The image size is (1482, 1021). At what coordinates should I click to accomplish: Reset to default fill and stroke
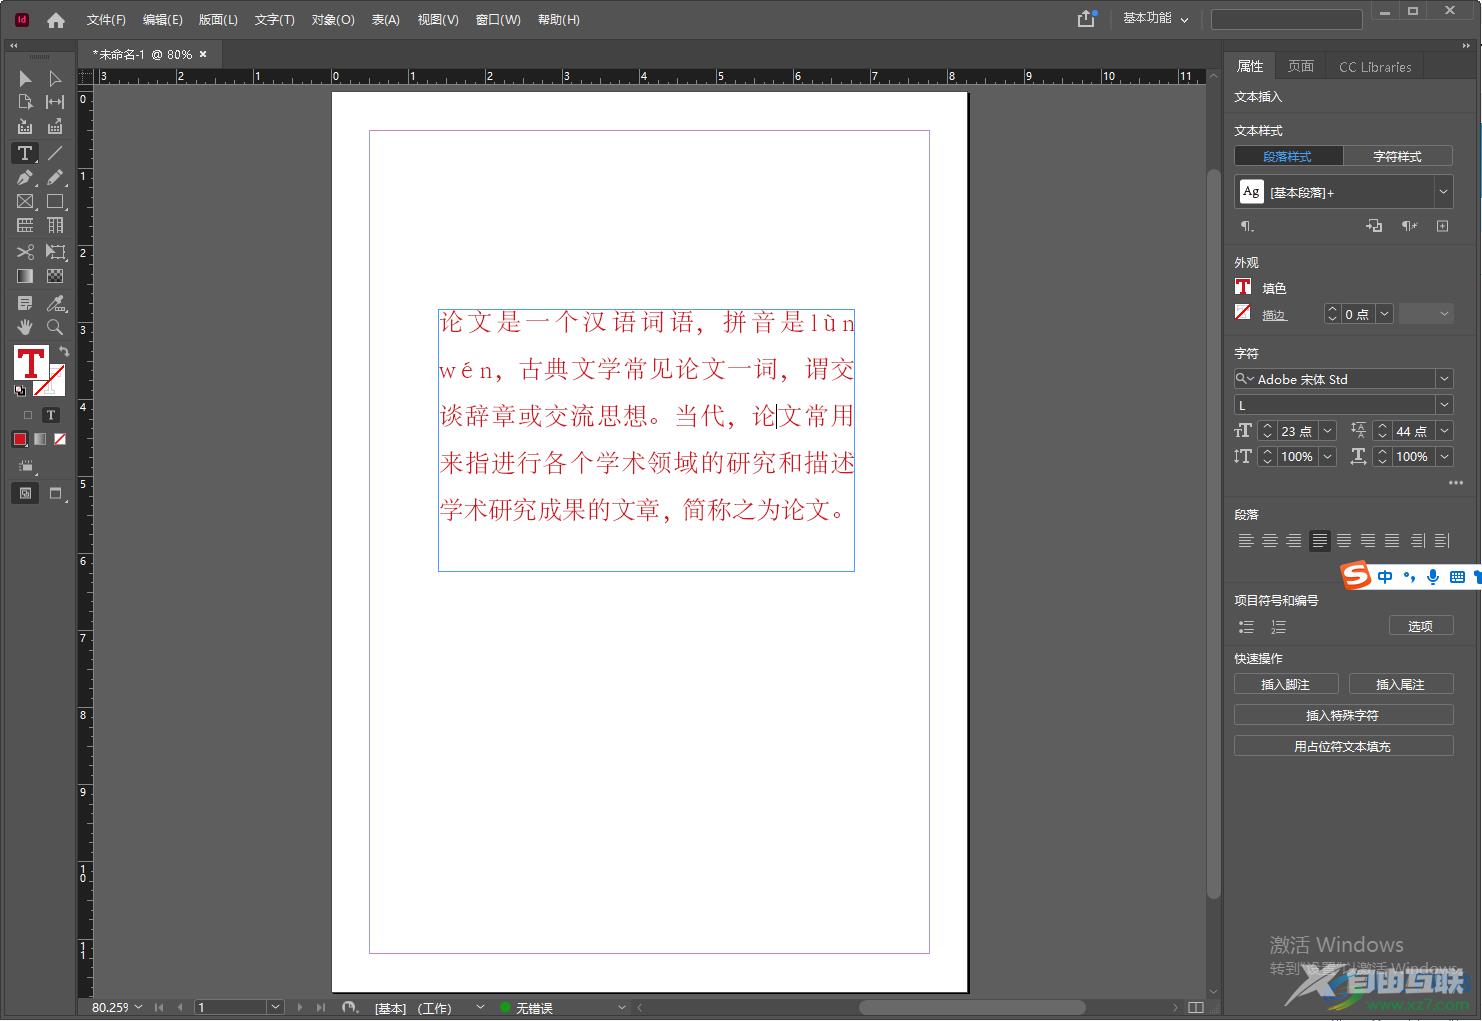pos(20,391)
